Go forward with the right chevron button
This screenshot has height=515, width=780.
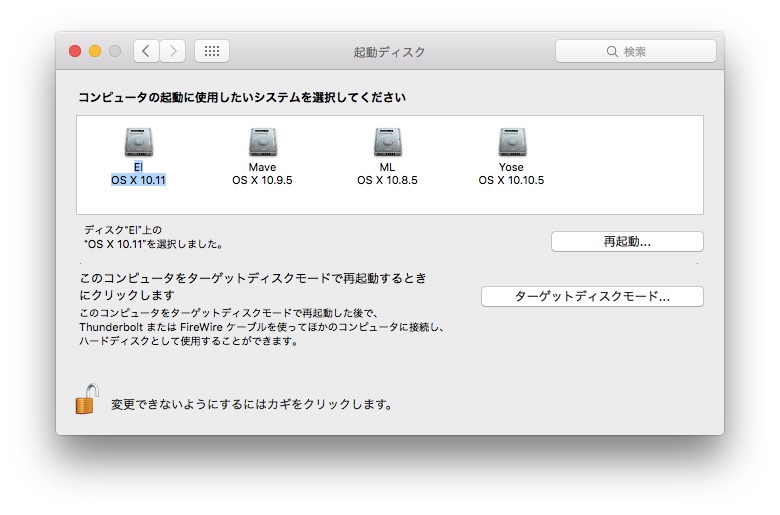point(173,51)
